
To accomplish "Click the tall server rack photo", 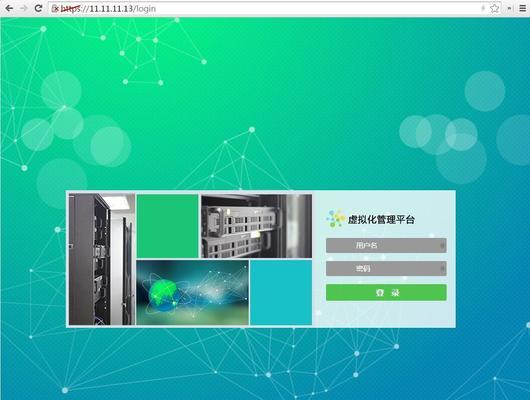I will [x=102, y=259].
